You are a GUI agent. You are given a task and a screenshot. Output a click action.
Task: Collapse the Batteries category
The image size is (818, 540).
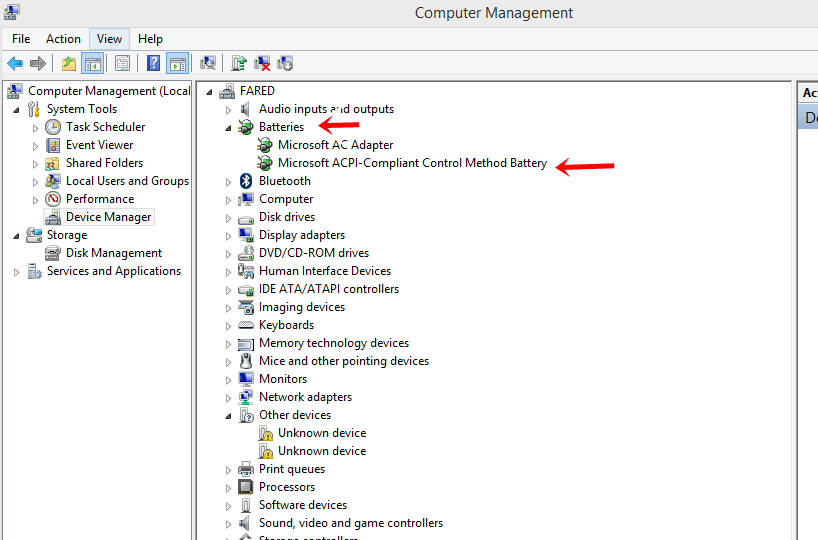[x=228, y=128]
